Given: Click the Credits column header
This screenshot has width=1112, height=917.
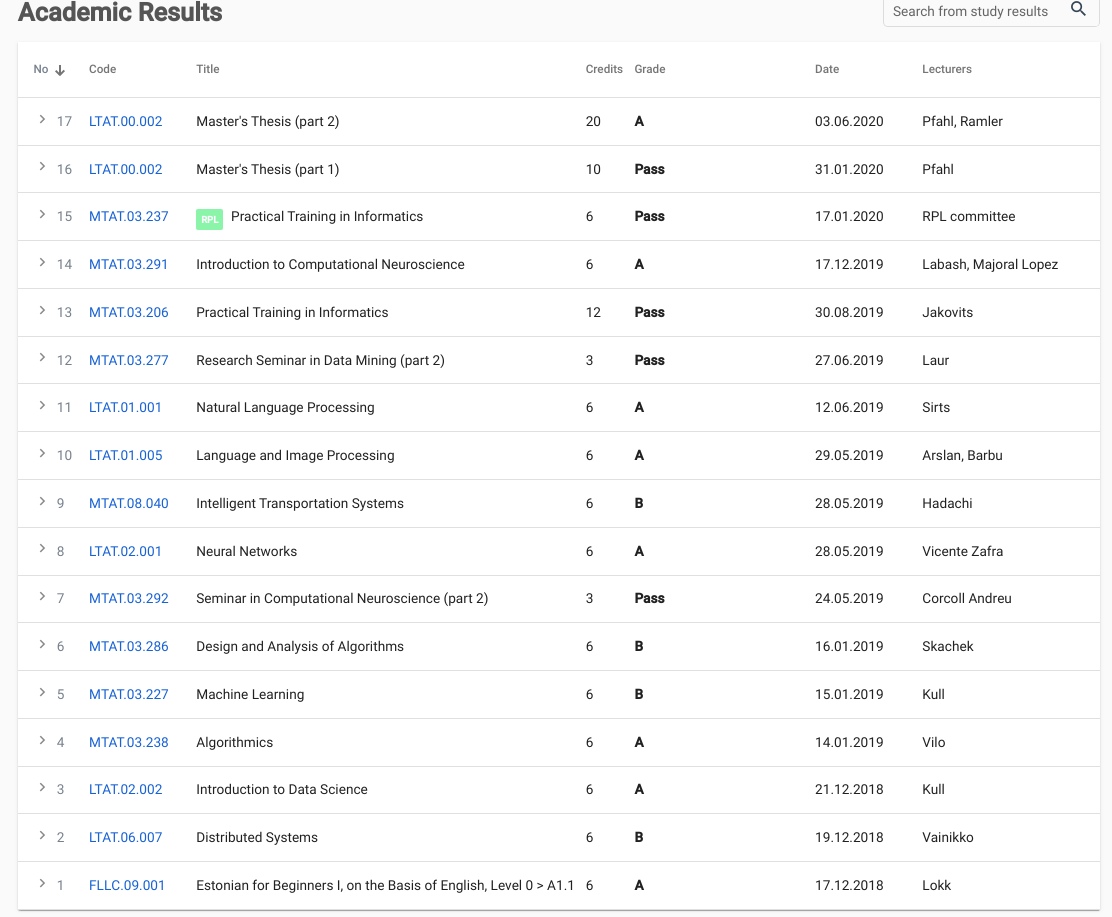Looking at the screenshot, I should coord(604,70).
